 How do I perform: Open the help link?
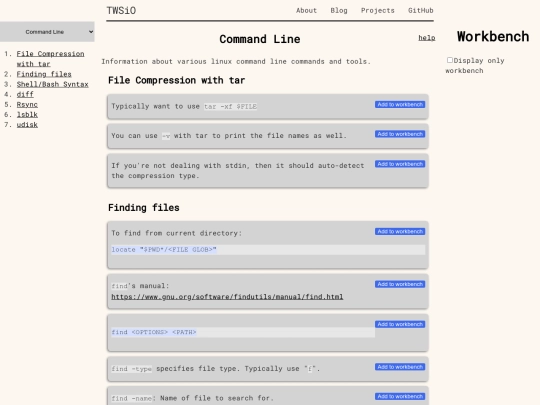(x=427, y=38)
